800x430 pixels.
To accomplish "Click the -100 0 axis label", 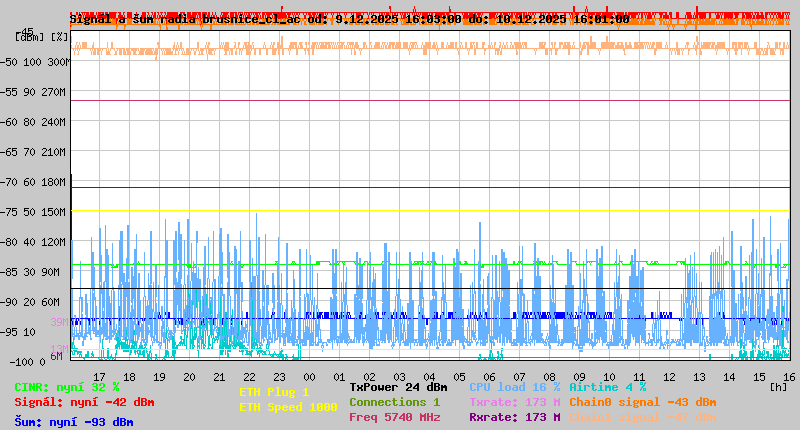I will (28, 362).
